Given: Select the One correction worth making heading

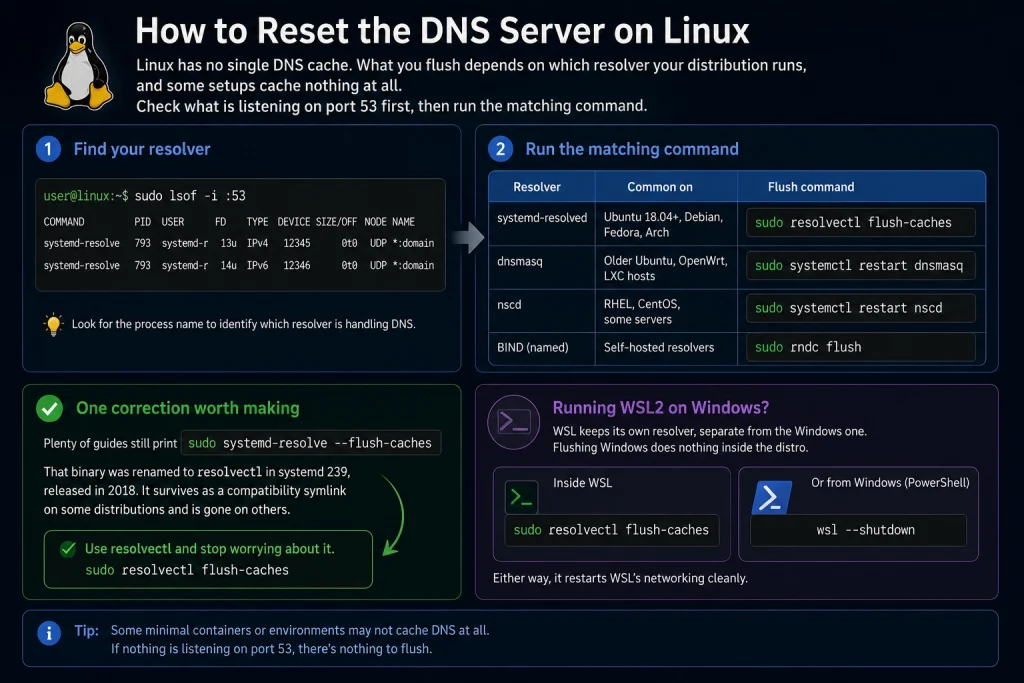Looking at the screenshot, I should tap(188, 408).
